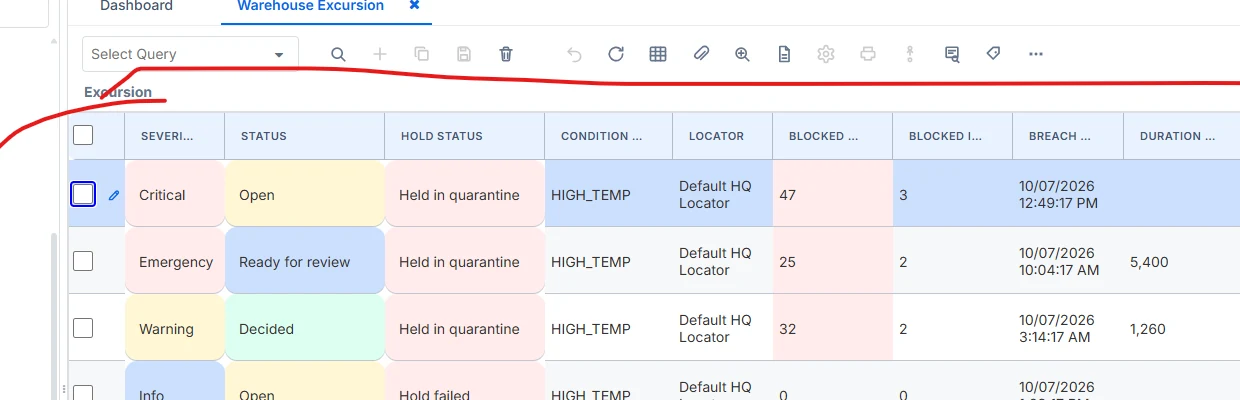Click the duration value 5,400
The image size is (1240, 400).
(1149, 262)
